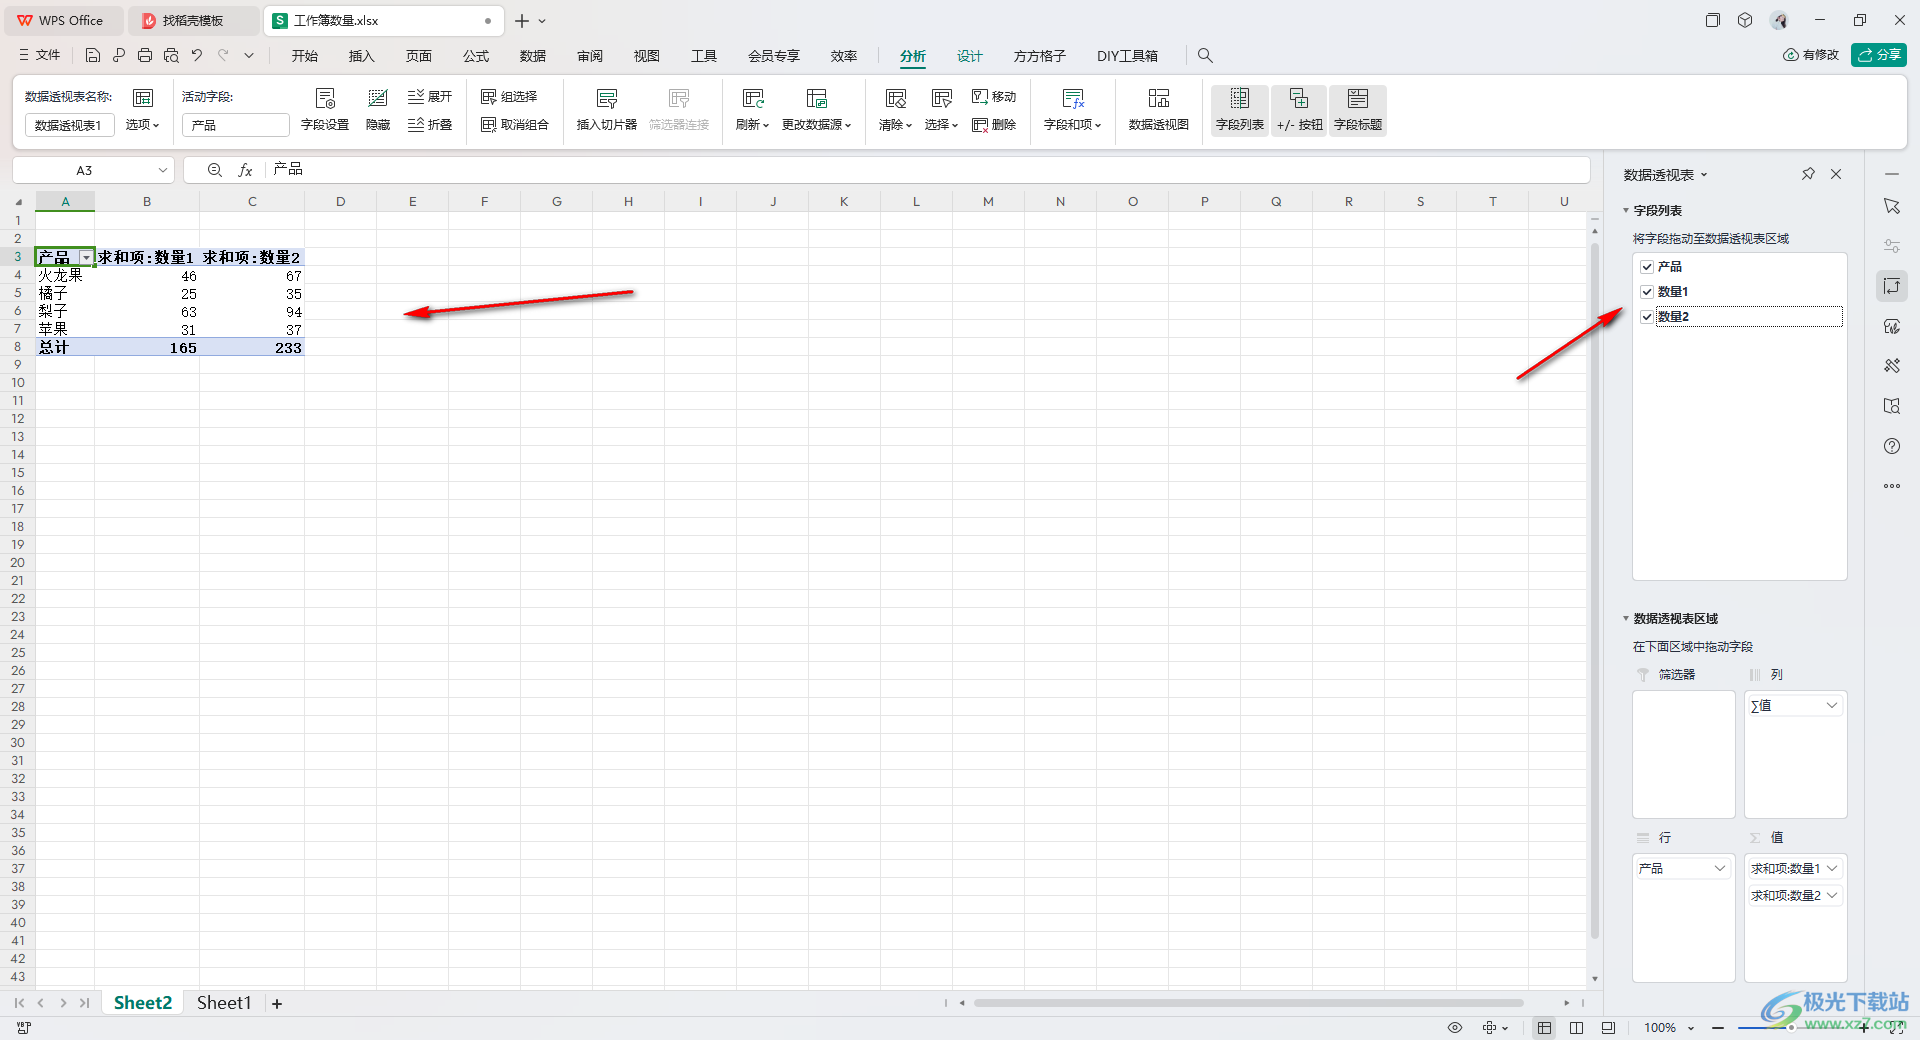This screenshot has height=1040, width=1920.
Task: Save the workbook using the save icon
Action: click(93, 56)
